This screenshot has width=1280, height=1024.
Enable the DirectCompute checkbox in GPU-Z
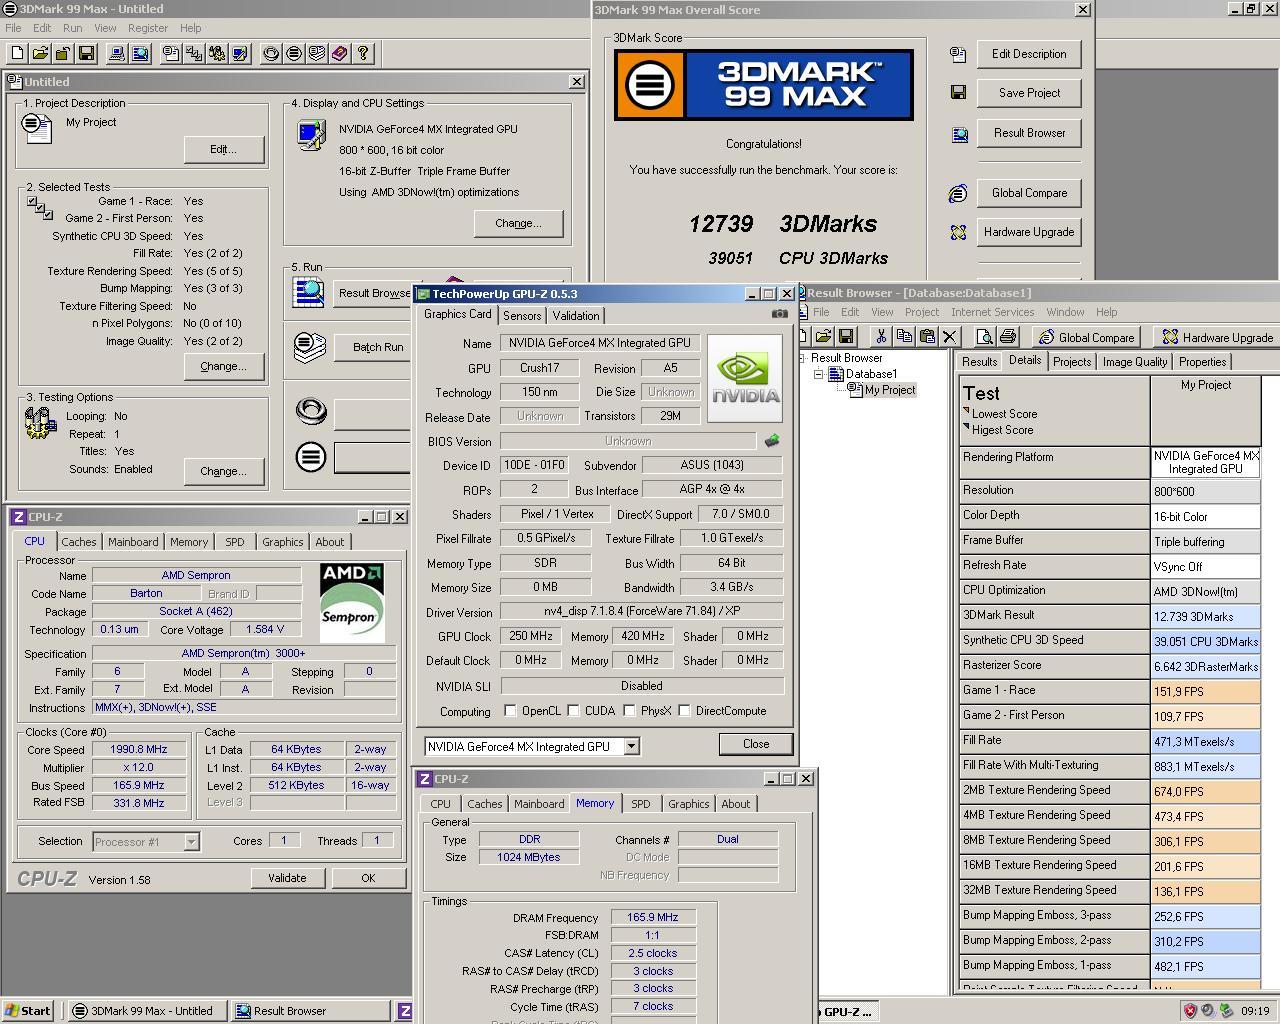point(685,711)
